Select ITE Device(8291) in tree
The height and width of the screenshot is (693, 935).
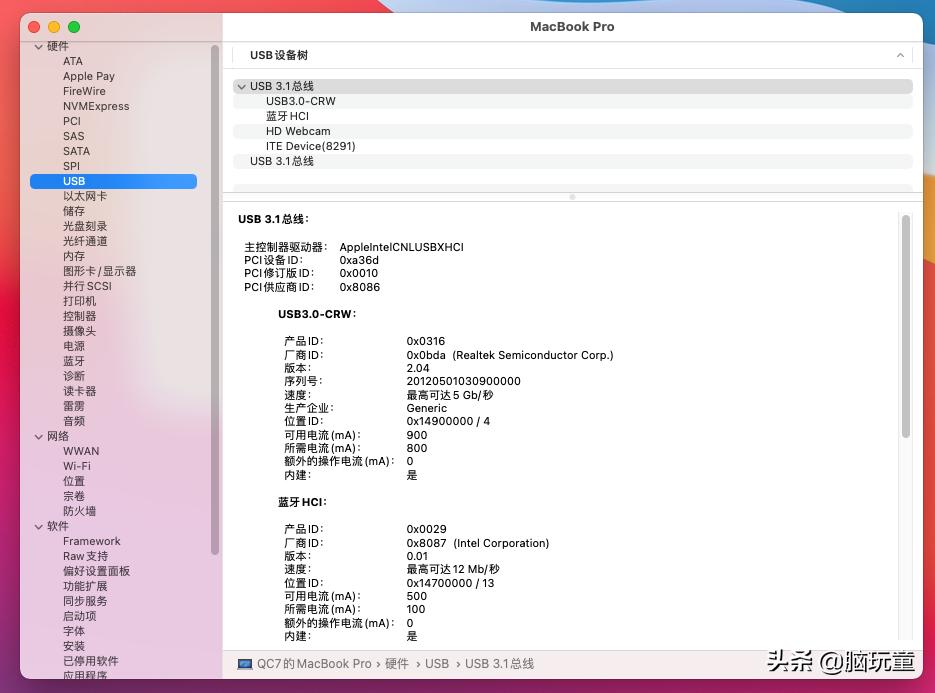coord(310,146)
